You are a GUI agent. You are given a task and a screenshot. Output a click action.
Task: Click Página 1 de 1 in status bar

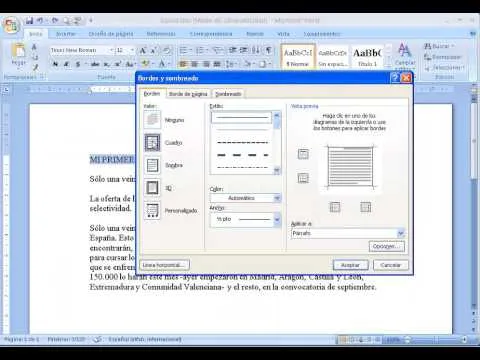pos(21,340)
